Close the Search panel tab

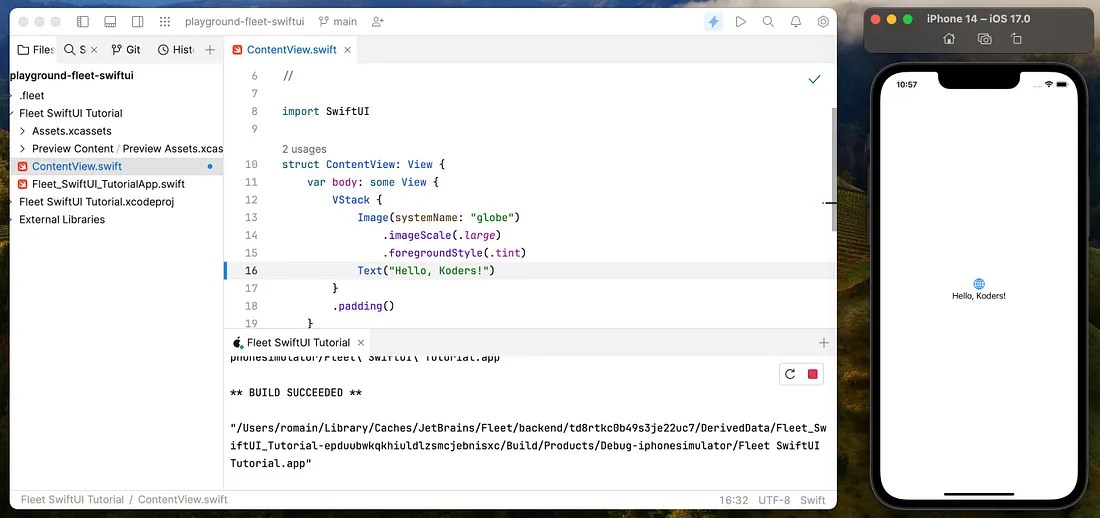(95, 50)
